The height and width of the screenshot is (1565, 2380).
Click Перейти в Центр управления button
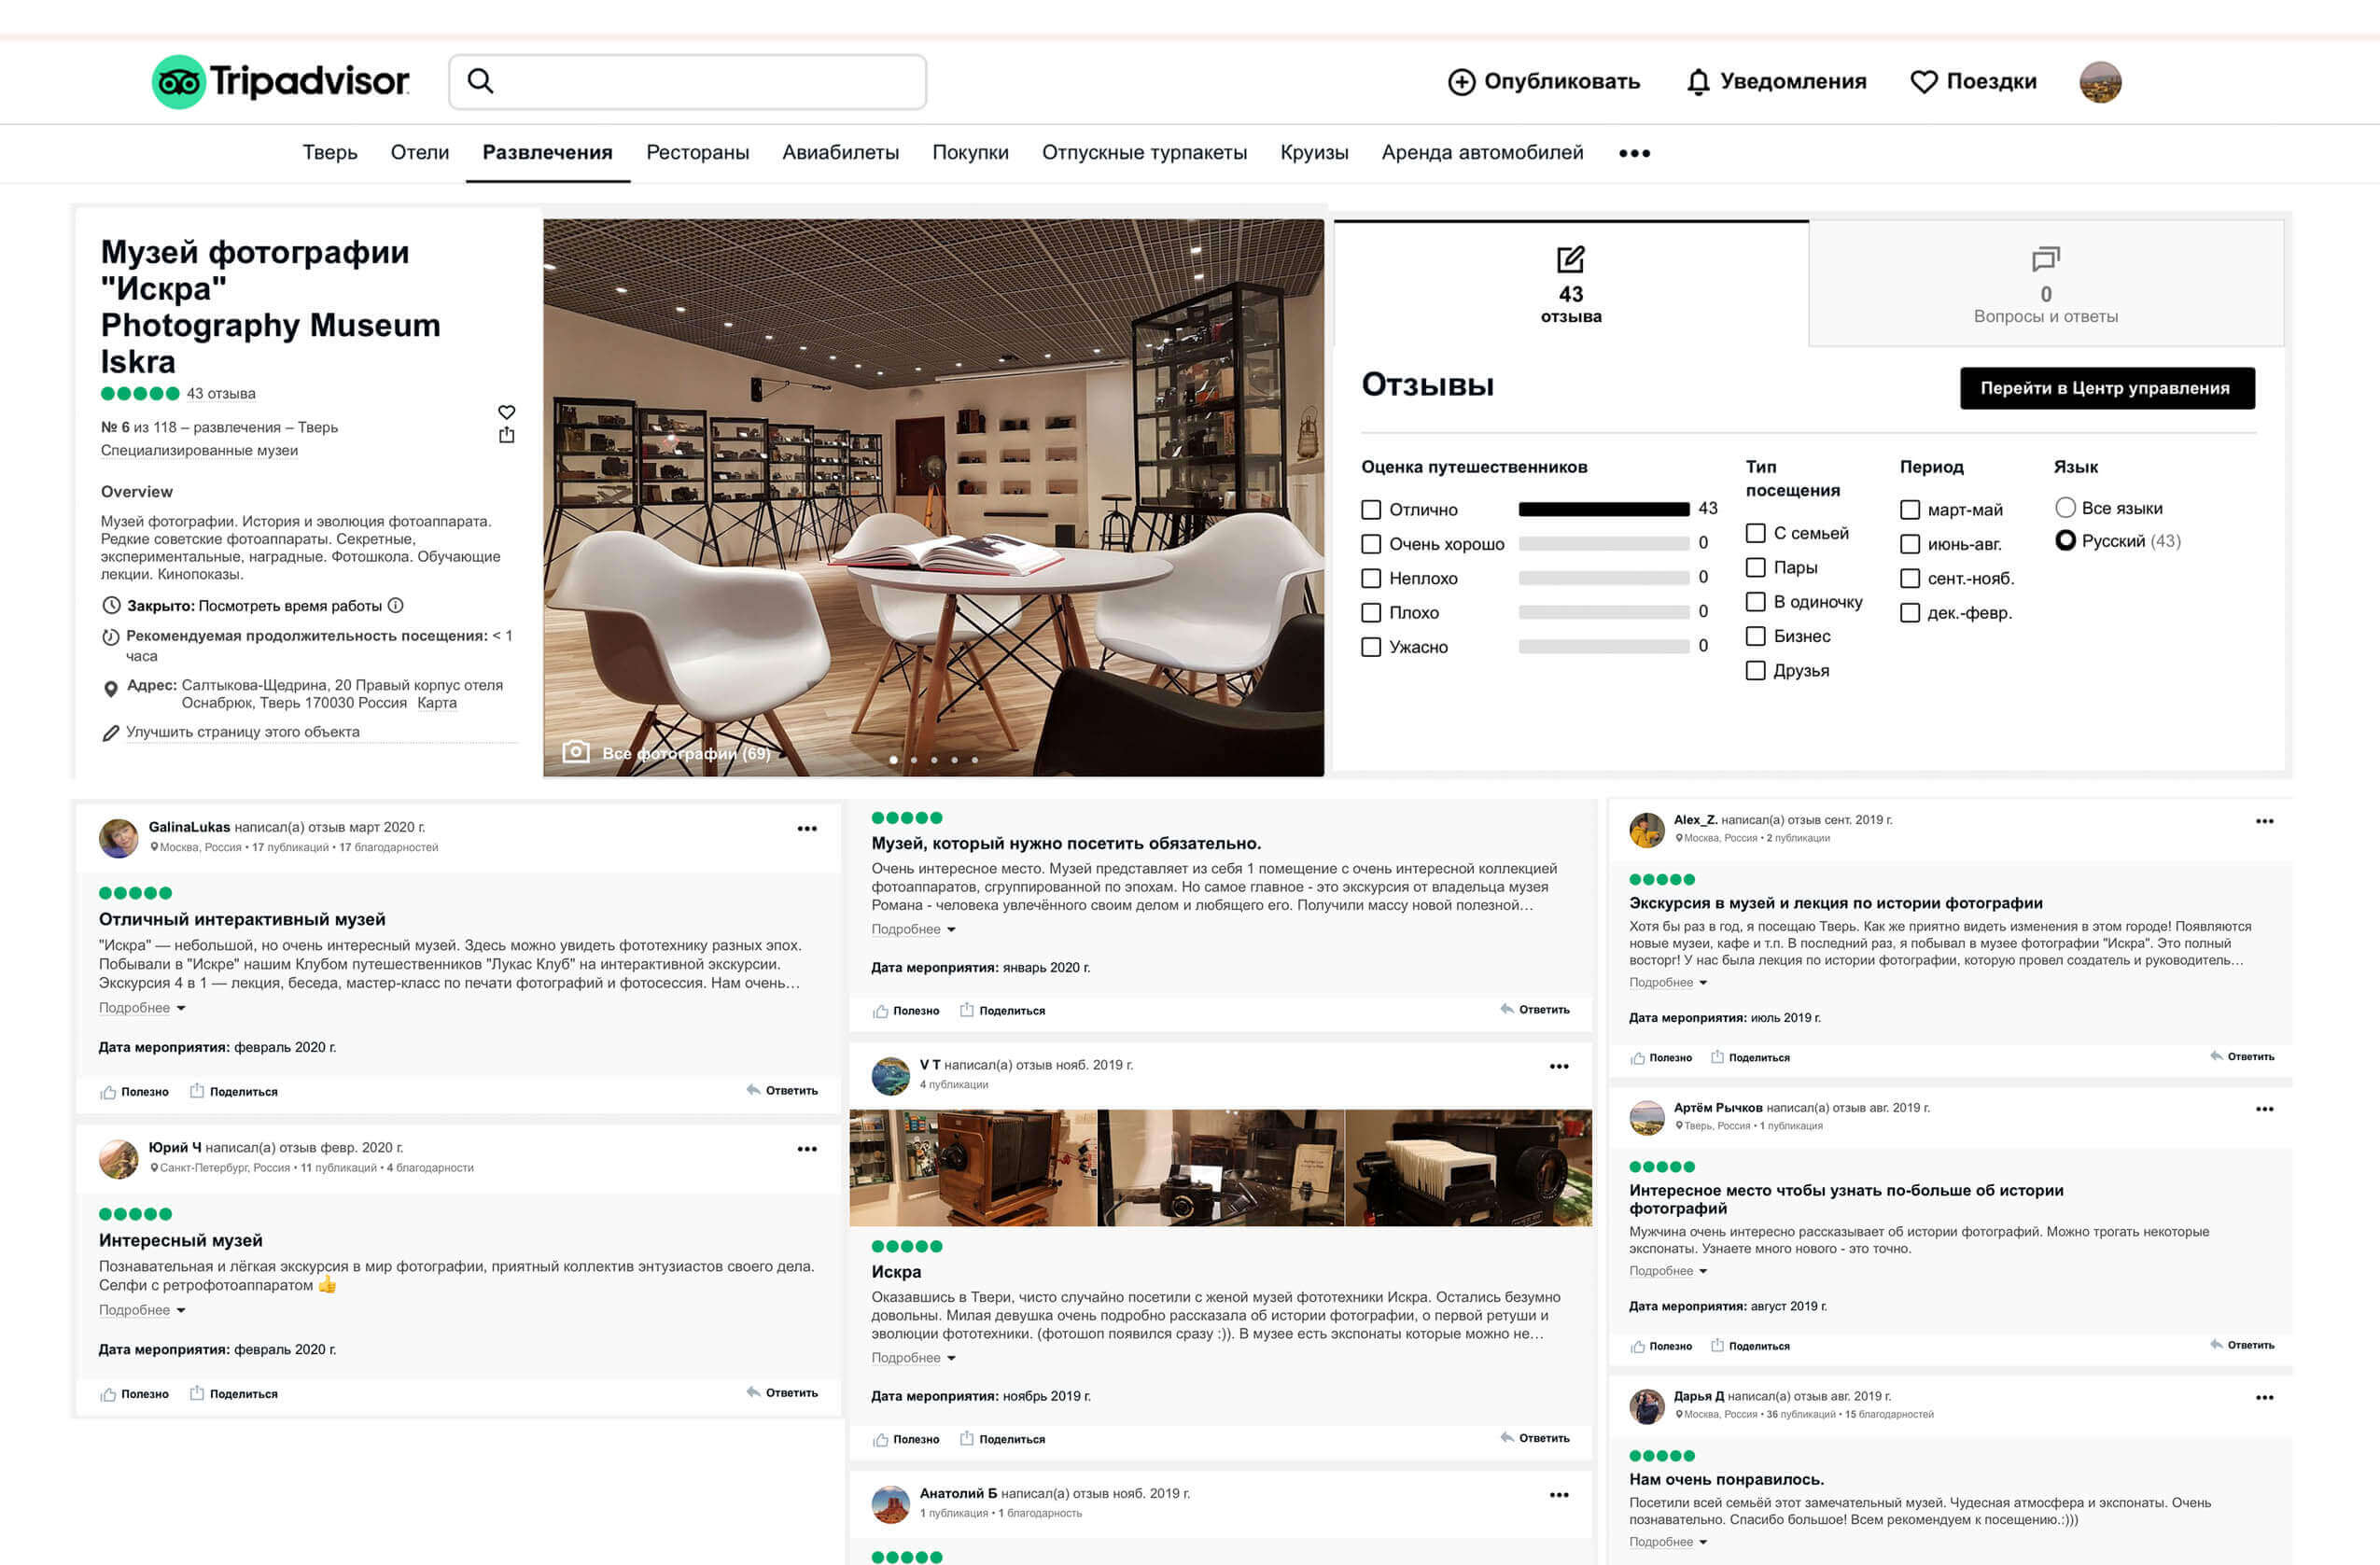(2107, 388)
